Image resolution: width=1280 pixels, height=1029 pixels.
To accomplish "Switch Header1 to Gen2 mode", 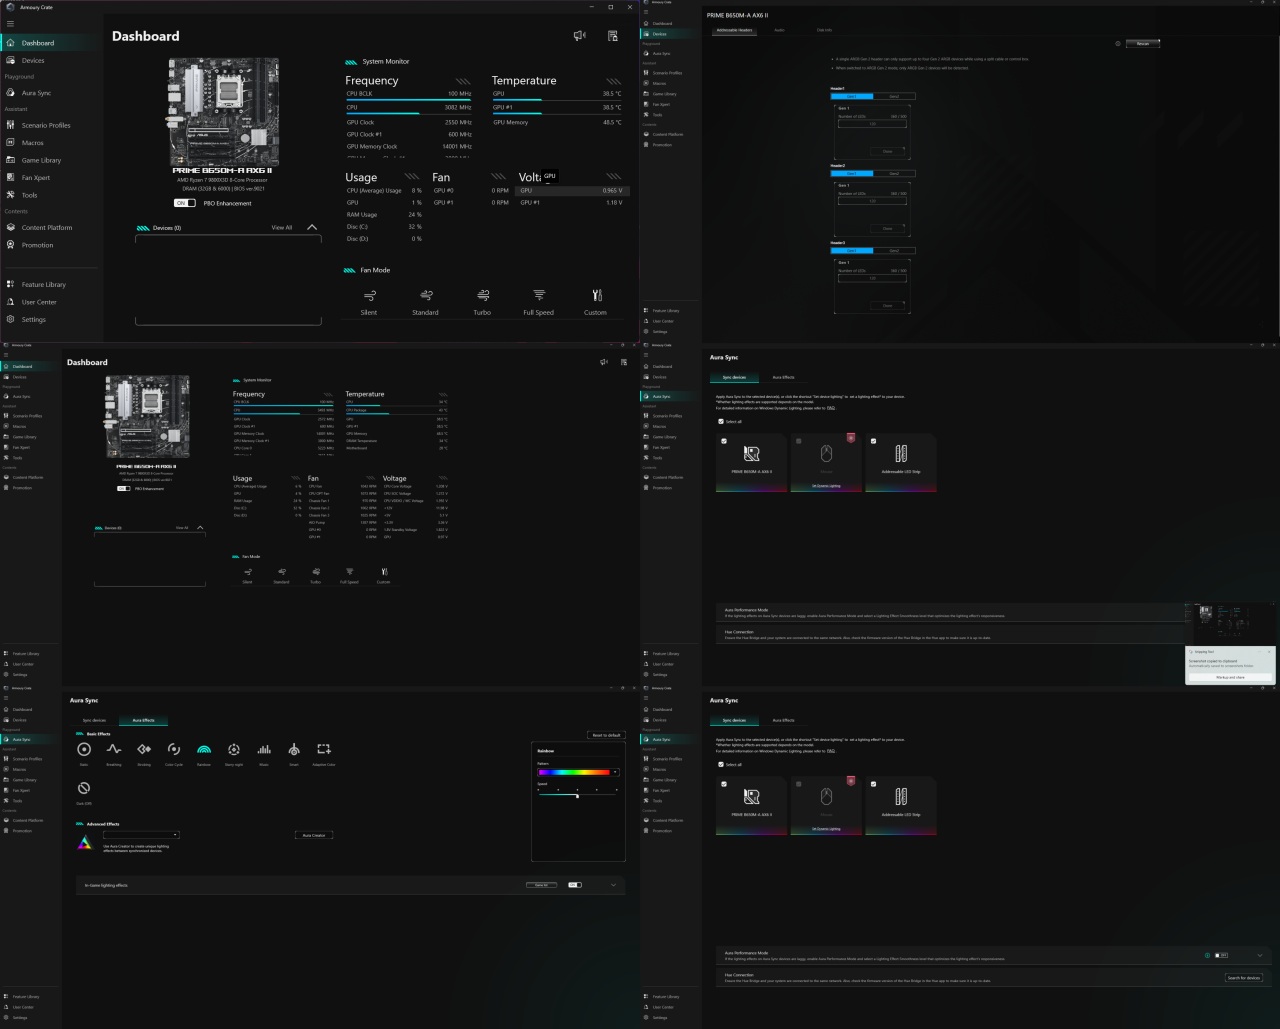I will 895,96.
